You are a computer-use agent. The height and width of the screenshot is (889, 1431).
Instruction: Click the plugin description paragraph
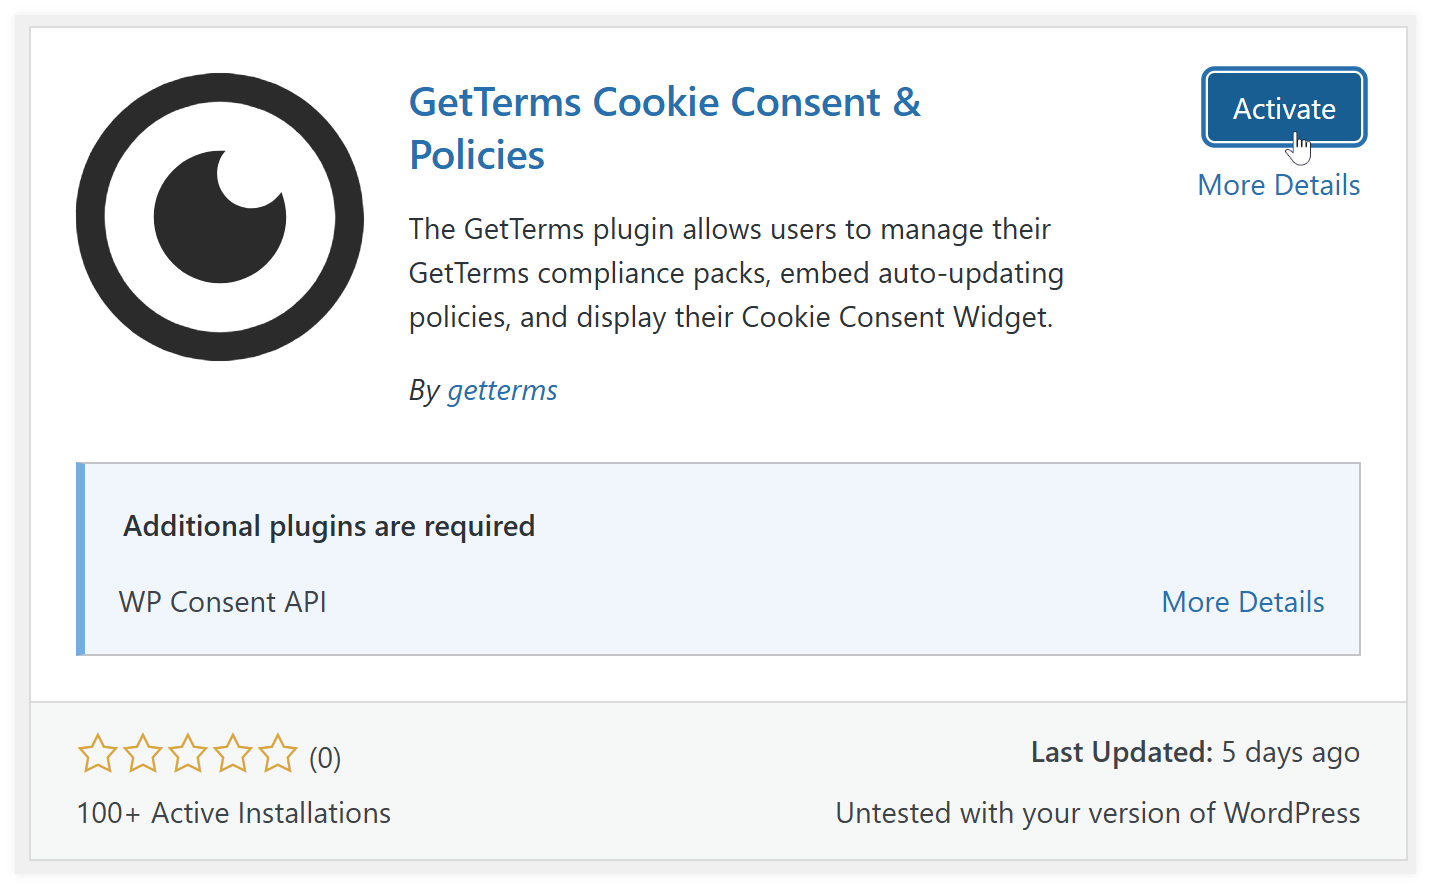tap(735, 273)
